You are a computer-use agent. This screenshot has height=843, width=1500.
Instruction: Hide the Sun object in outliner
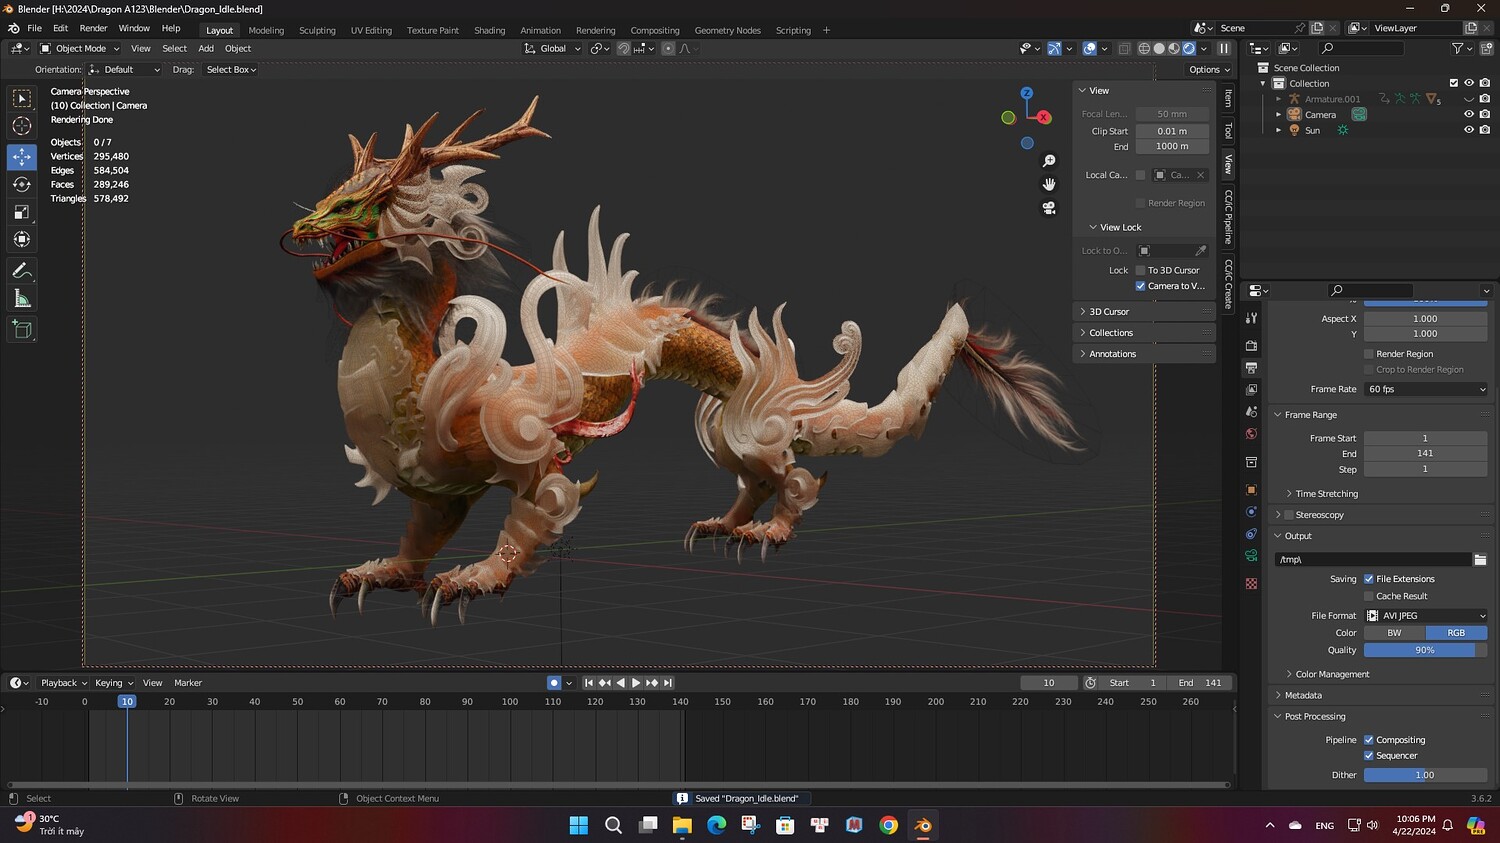[1468, 130]
